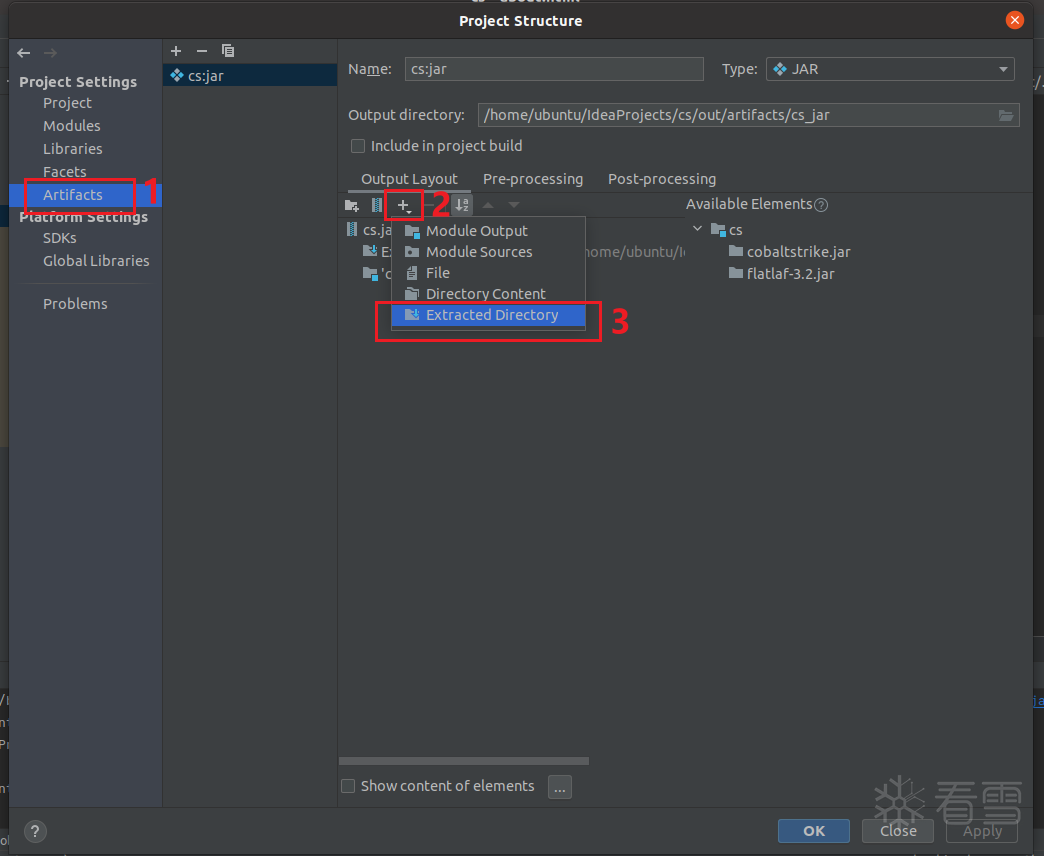Click the ellipsis button beside Show content

pos(560,787)
